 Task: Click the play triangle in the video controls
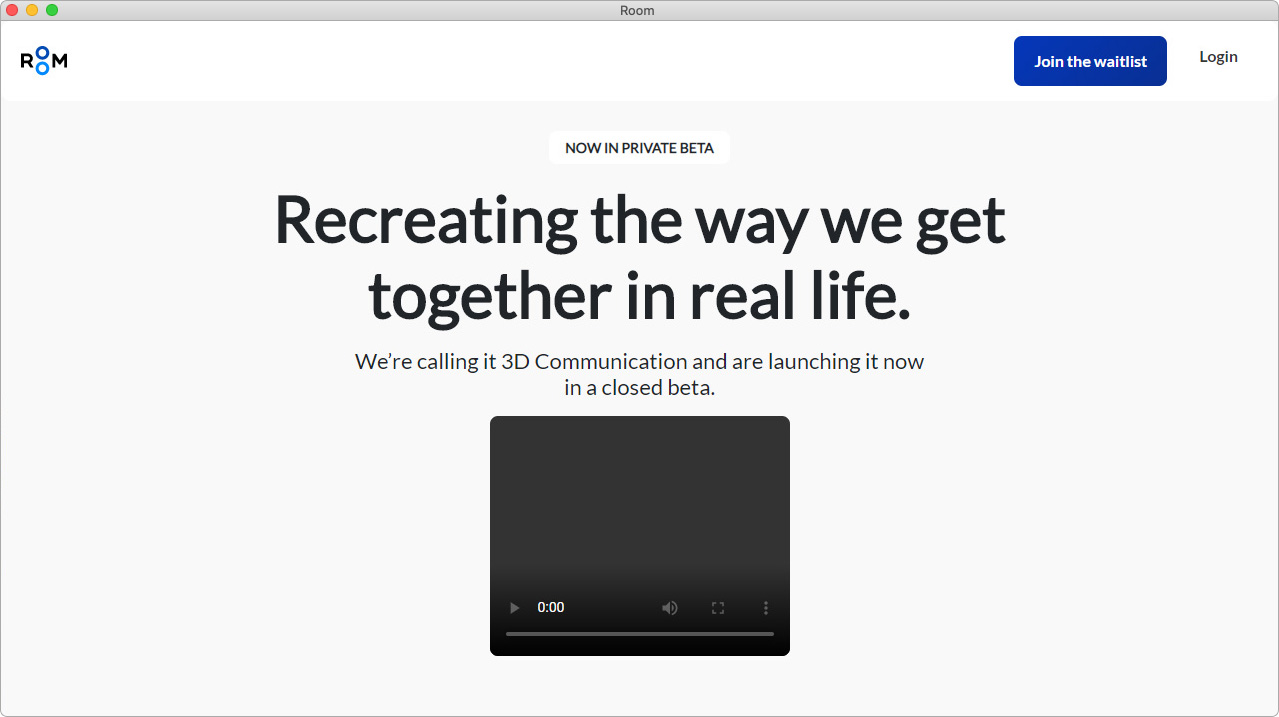[x=514, y=607]
